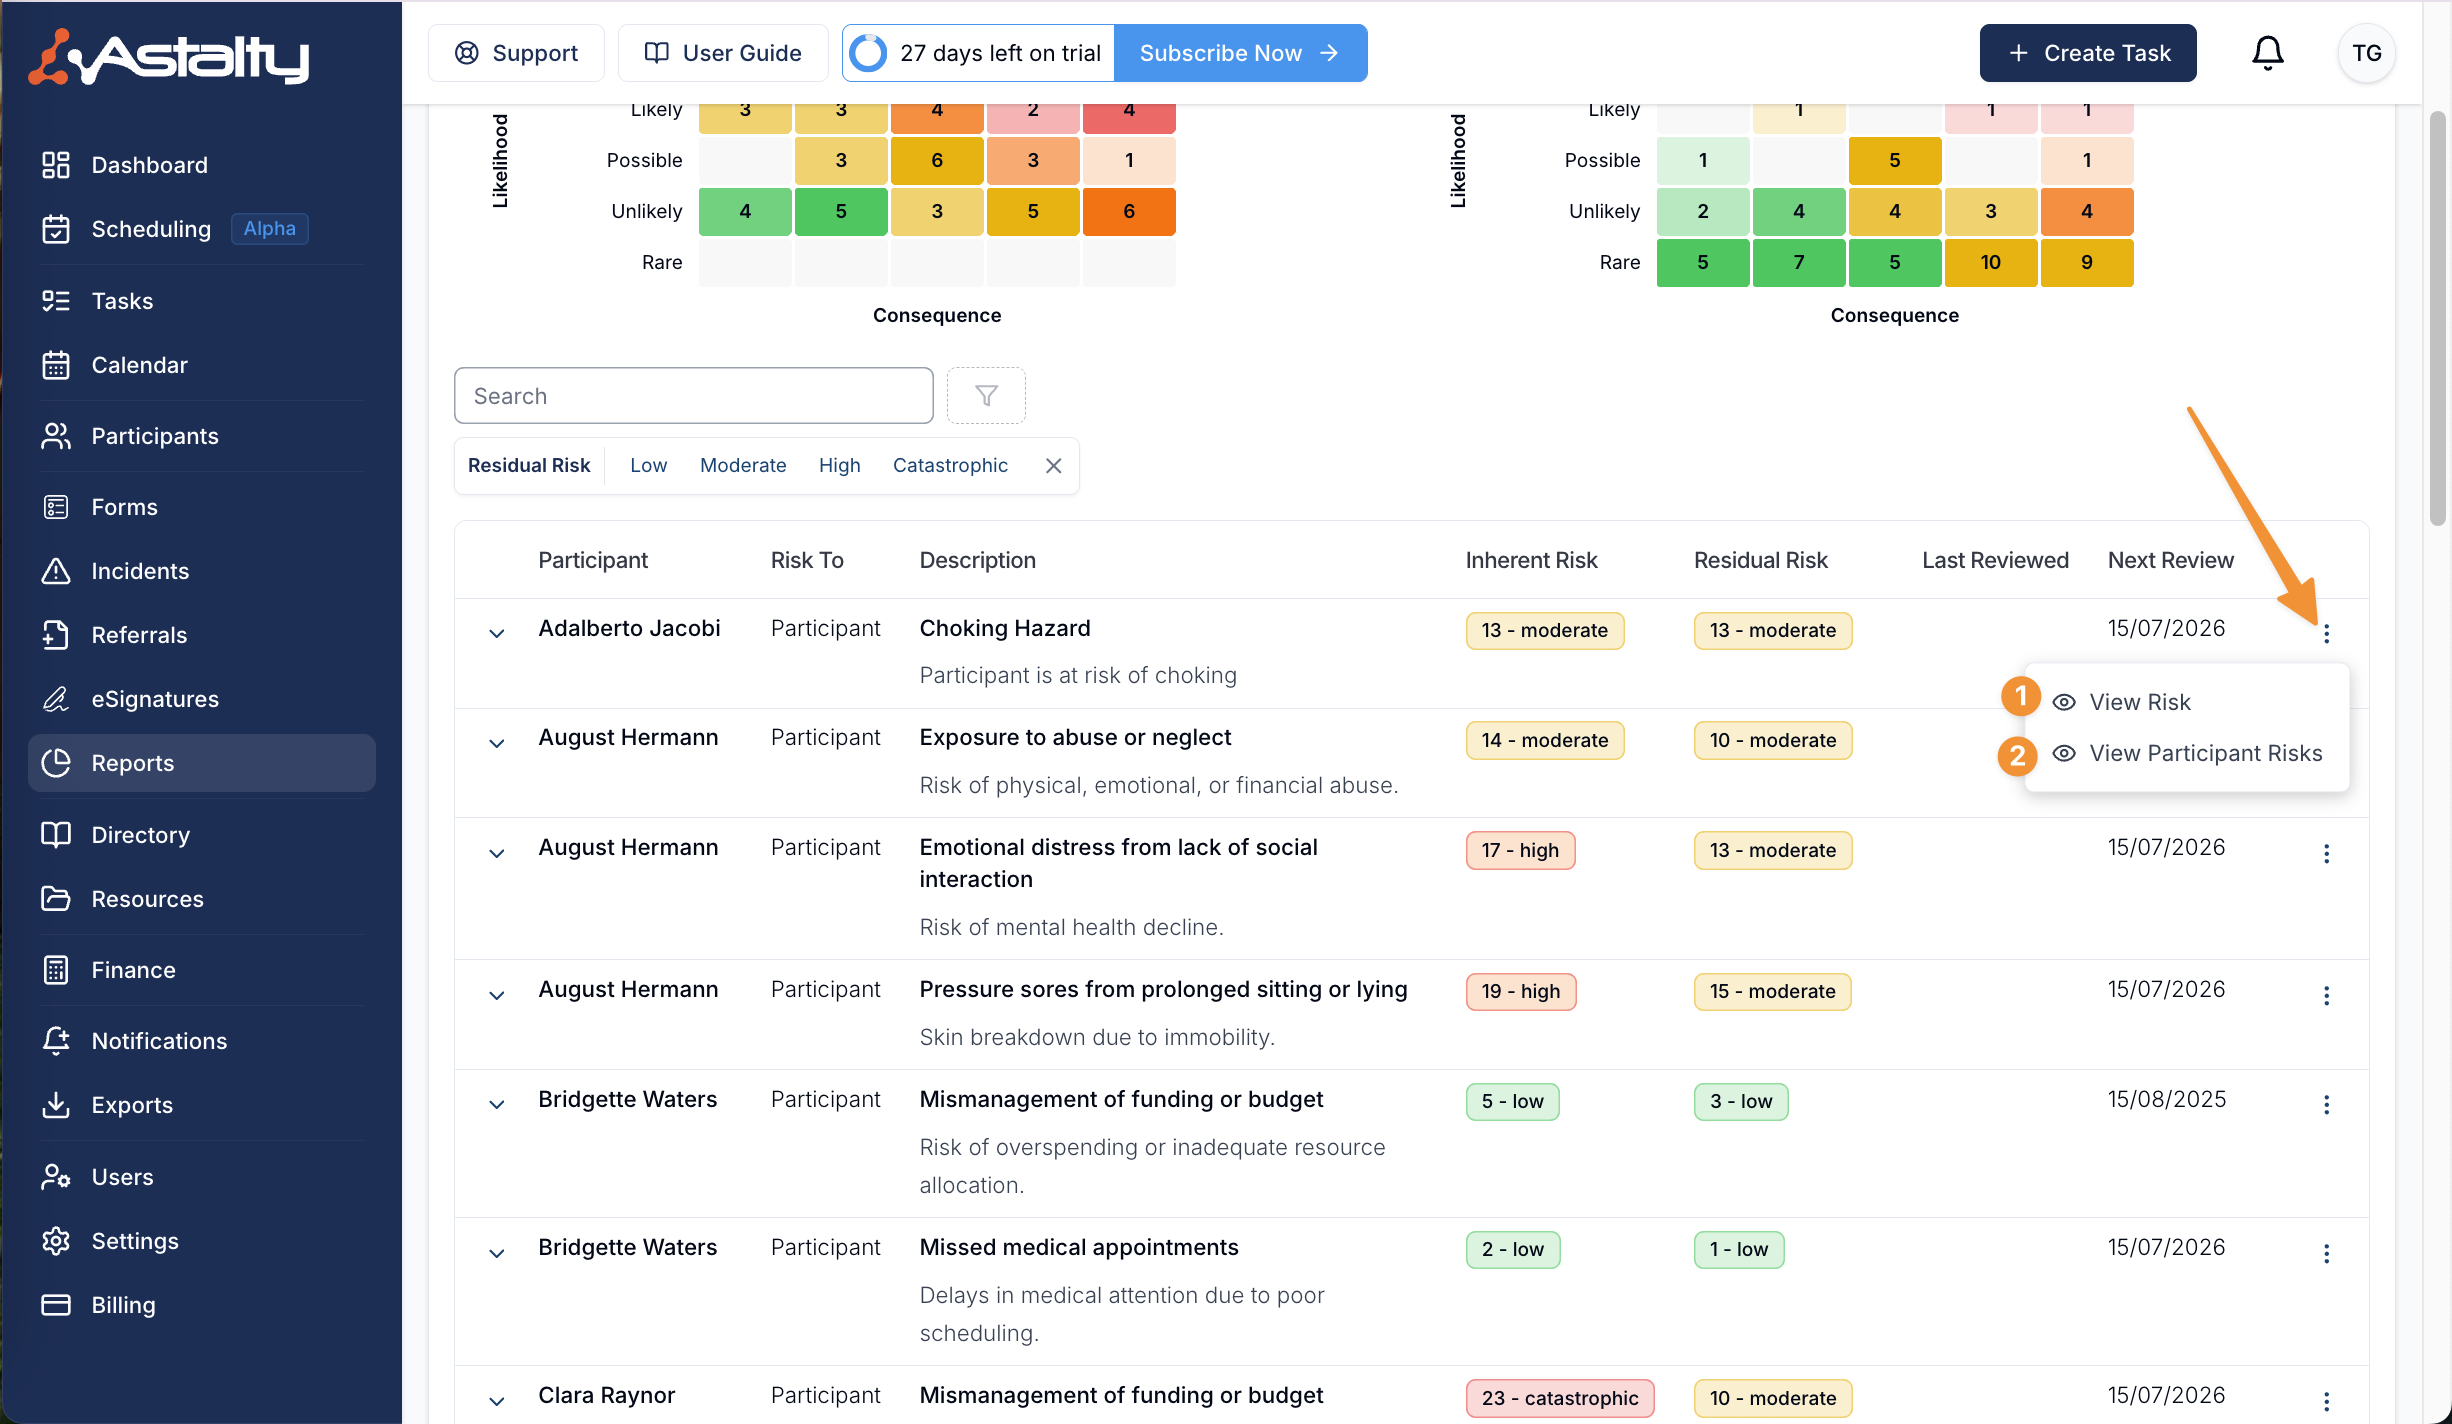Screen dimensions: 2452x1424
Task: Toggle the Low residual risk filter
Action: 648,465
